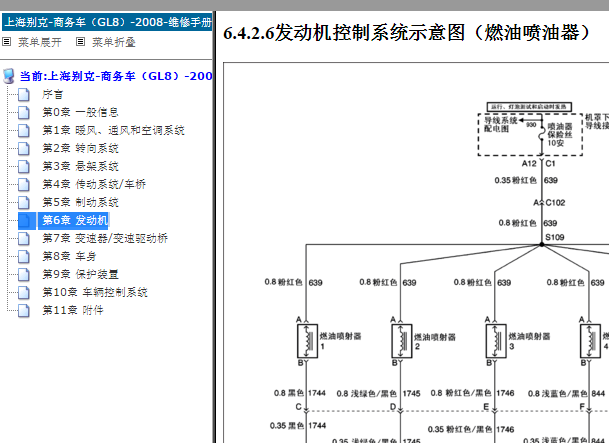Viewport: 609px width, 443px height.
Task: Click the page icon beside 第3章 悬架系统
Action: 24,167
